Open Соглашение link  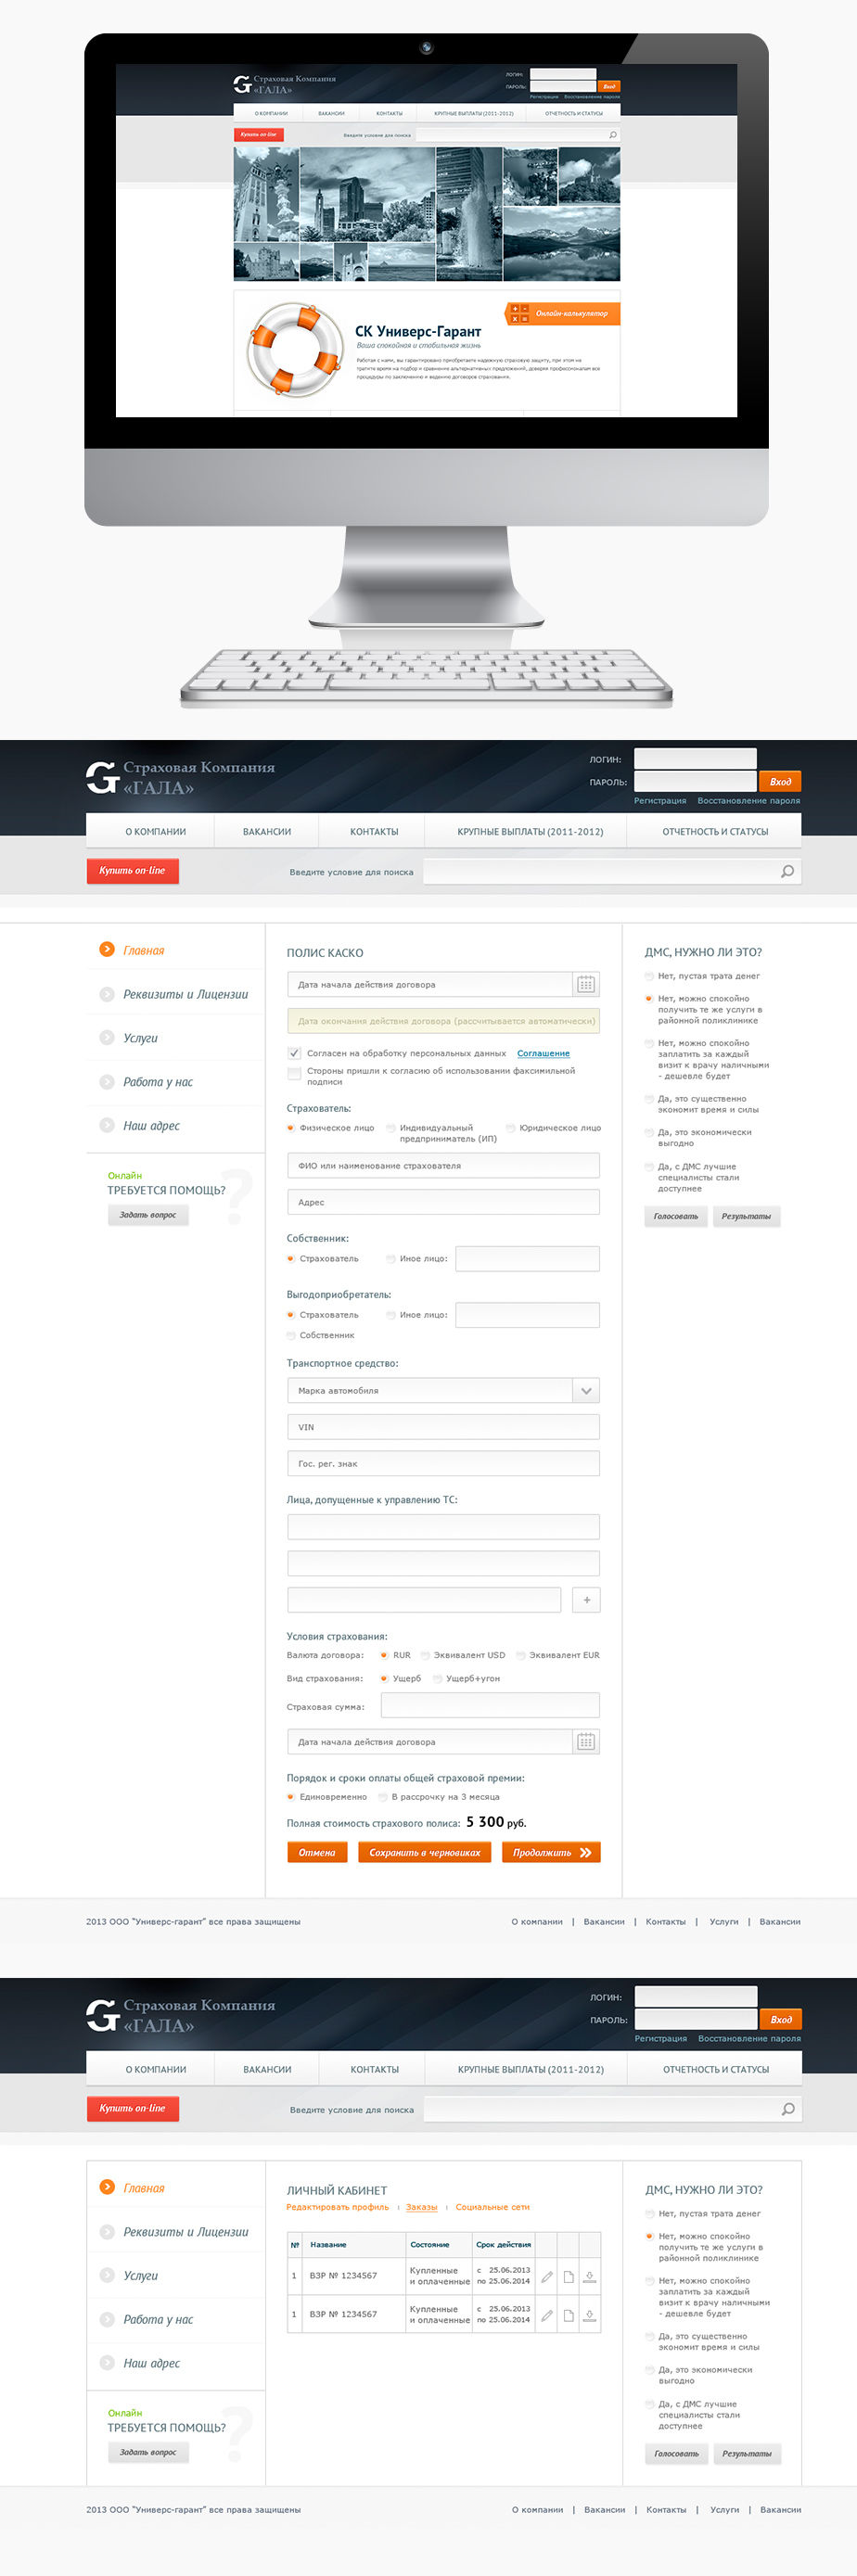[543, 1053]
